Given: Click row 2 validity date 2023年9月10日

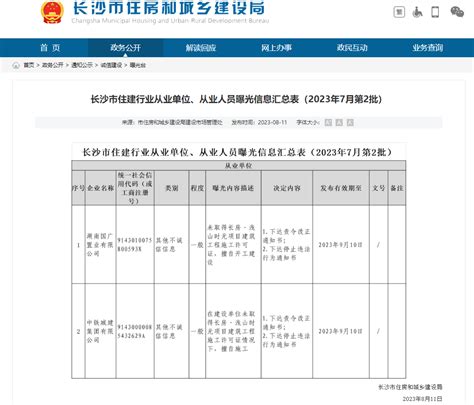Looking at the screenshot, I should pos(340,331).
